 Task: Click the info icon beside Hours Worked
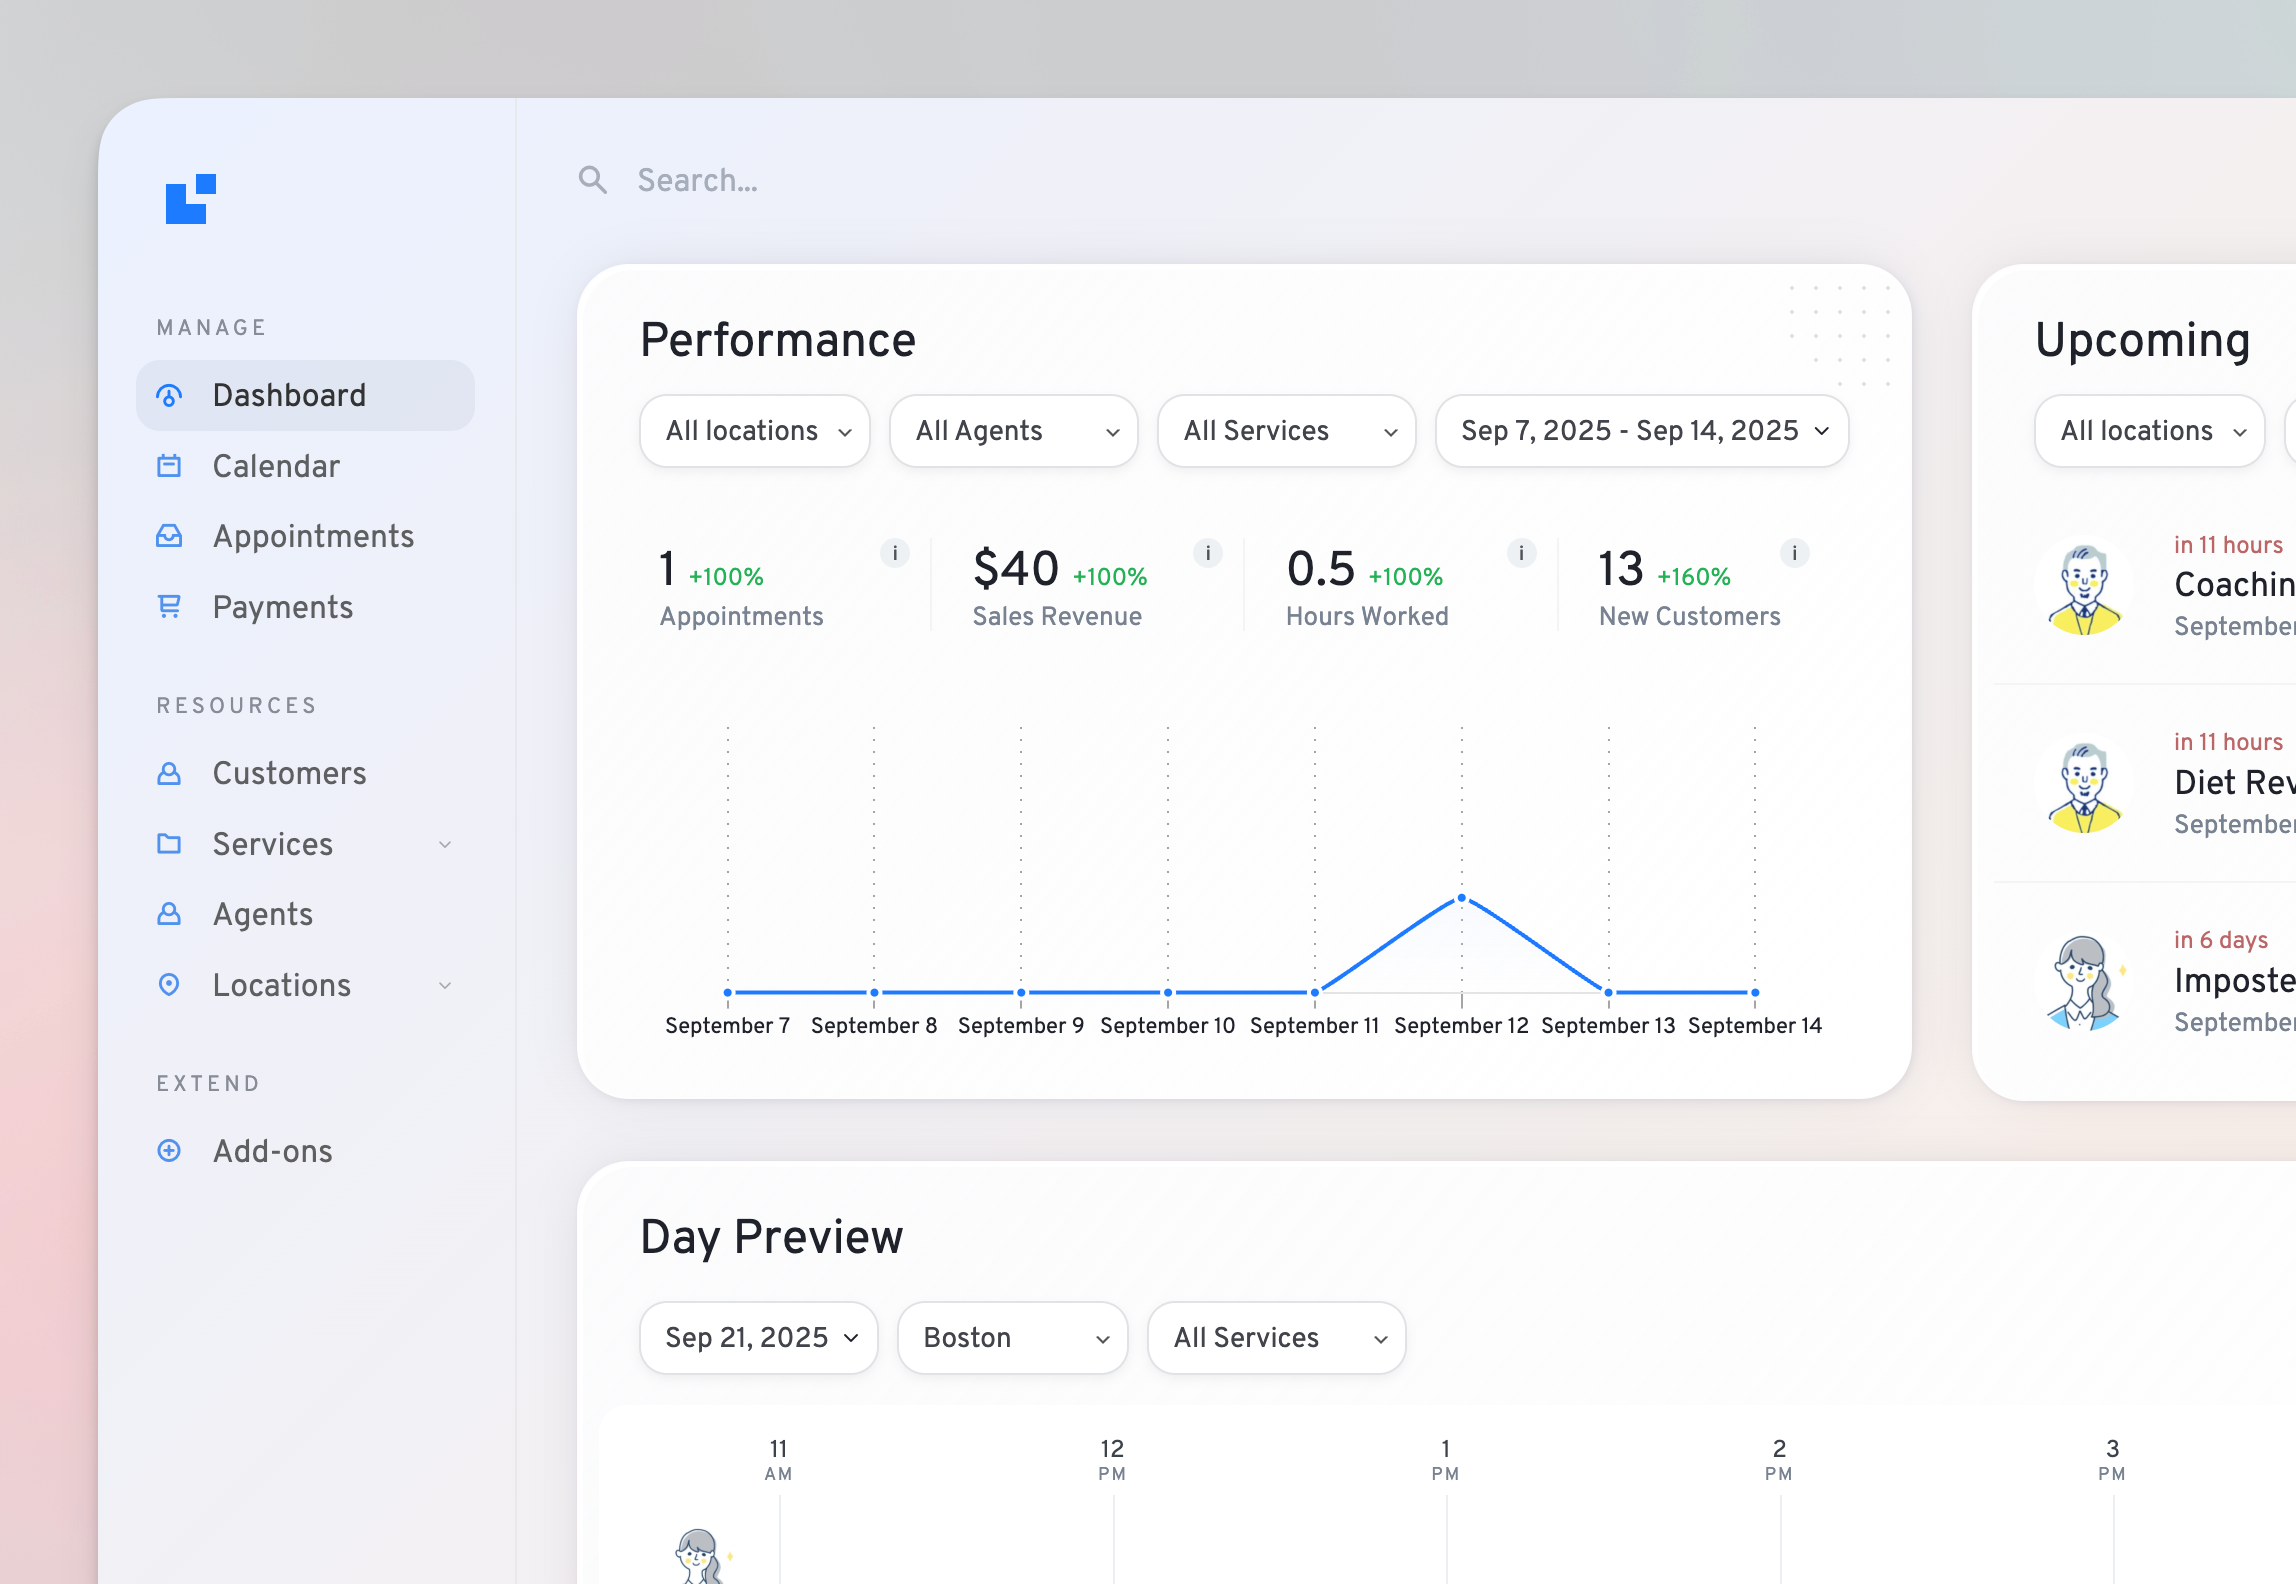pyautogui.click(x=1521, y=553)
